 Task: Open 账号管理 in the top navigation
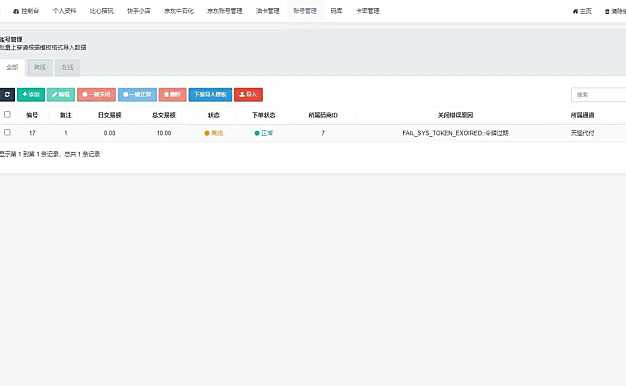pos(305,11)
